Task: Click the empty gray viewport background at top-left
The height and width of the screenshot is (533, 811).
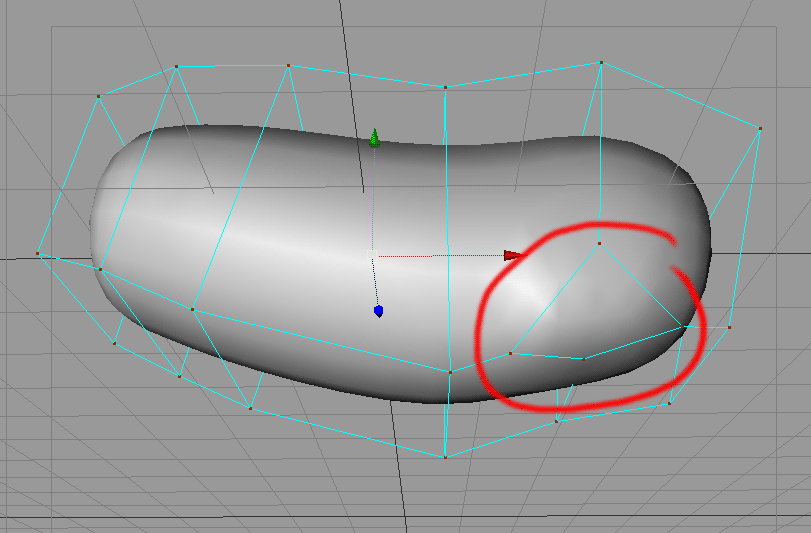Action: pos(40,40)
